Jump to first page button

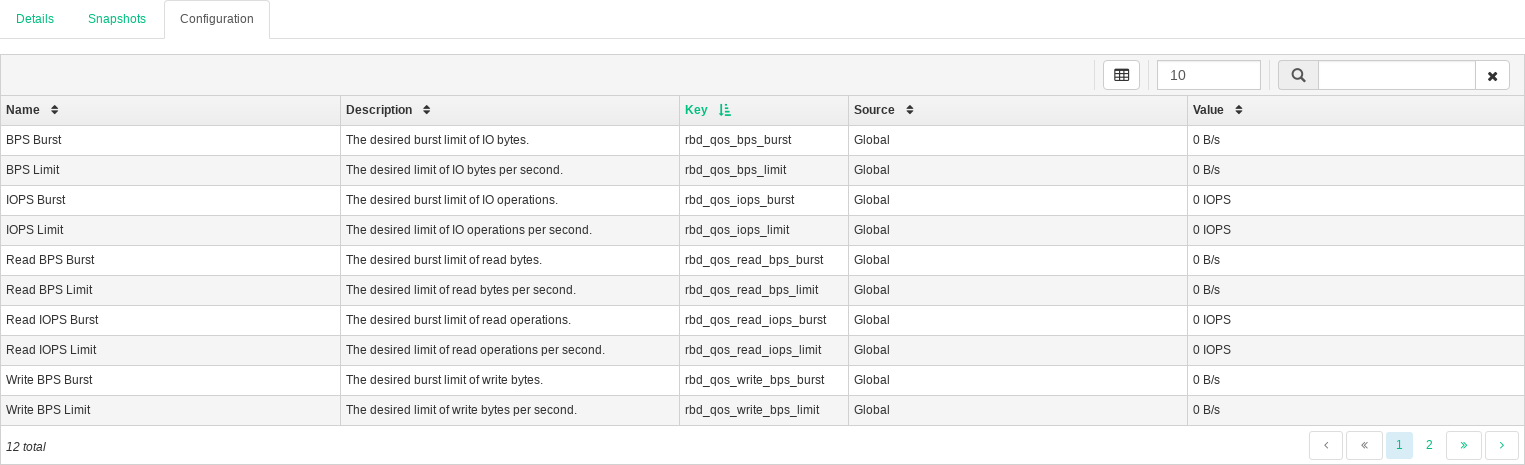(1364, 445)
